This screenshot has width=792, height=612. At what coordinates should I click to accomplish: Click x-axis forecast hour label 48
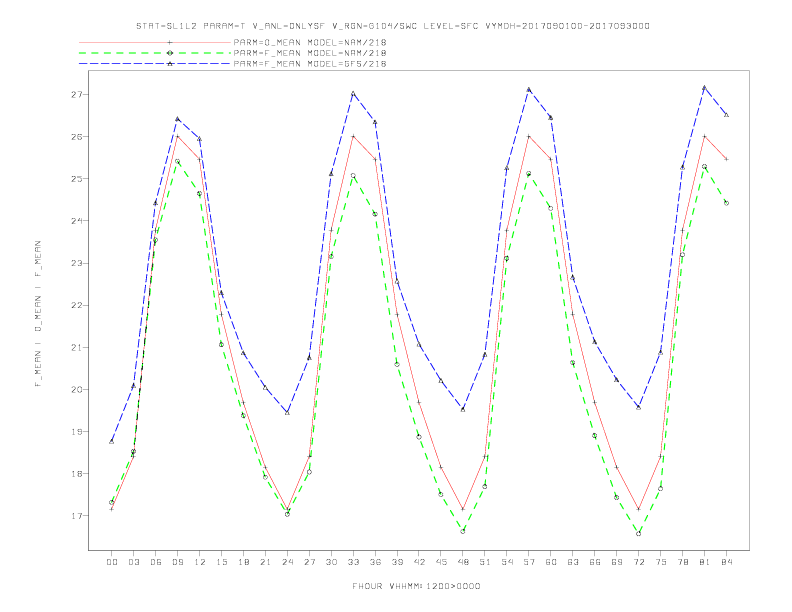[463, 562]
